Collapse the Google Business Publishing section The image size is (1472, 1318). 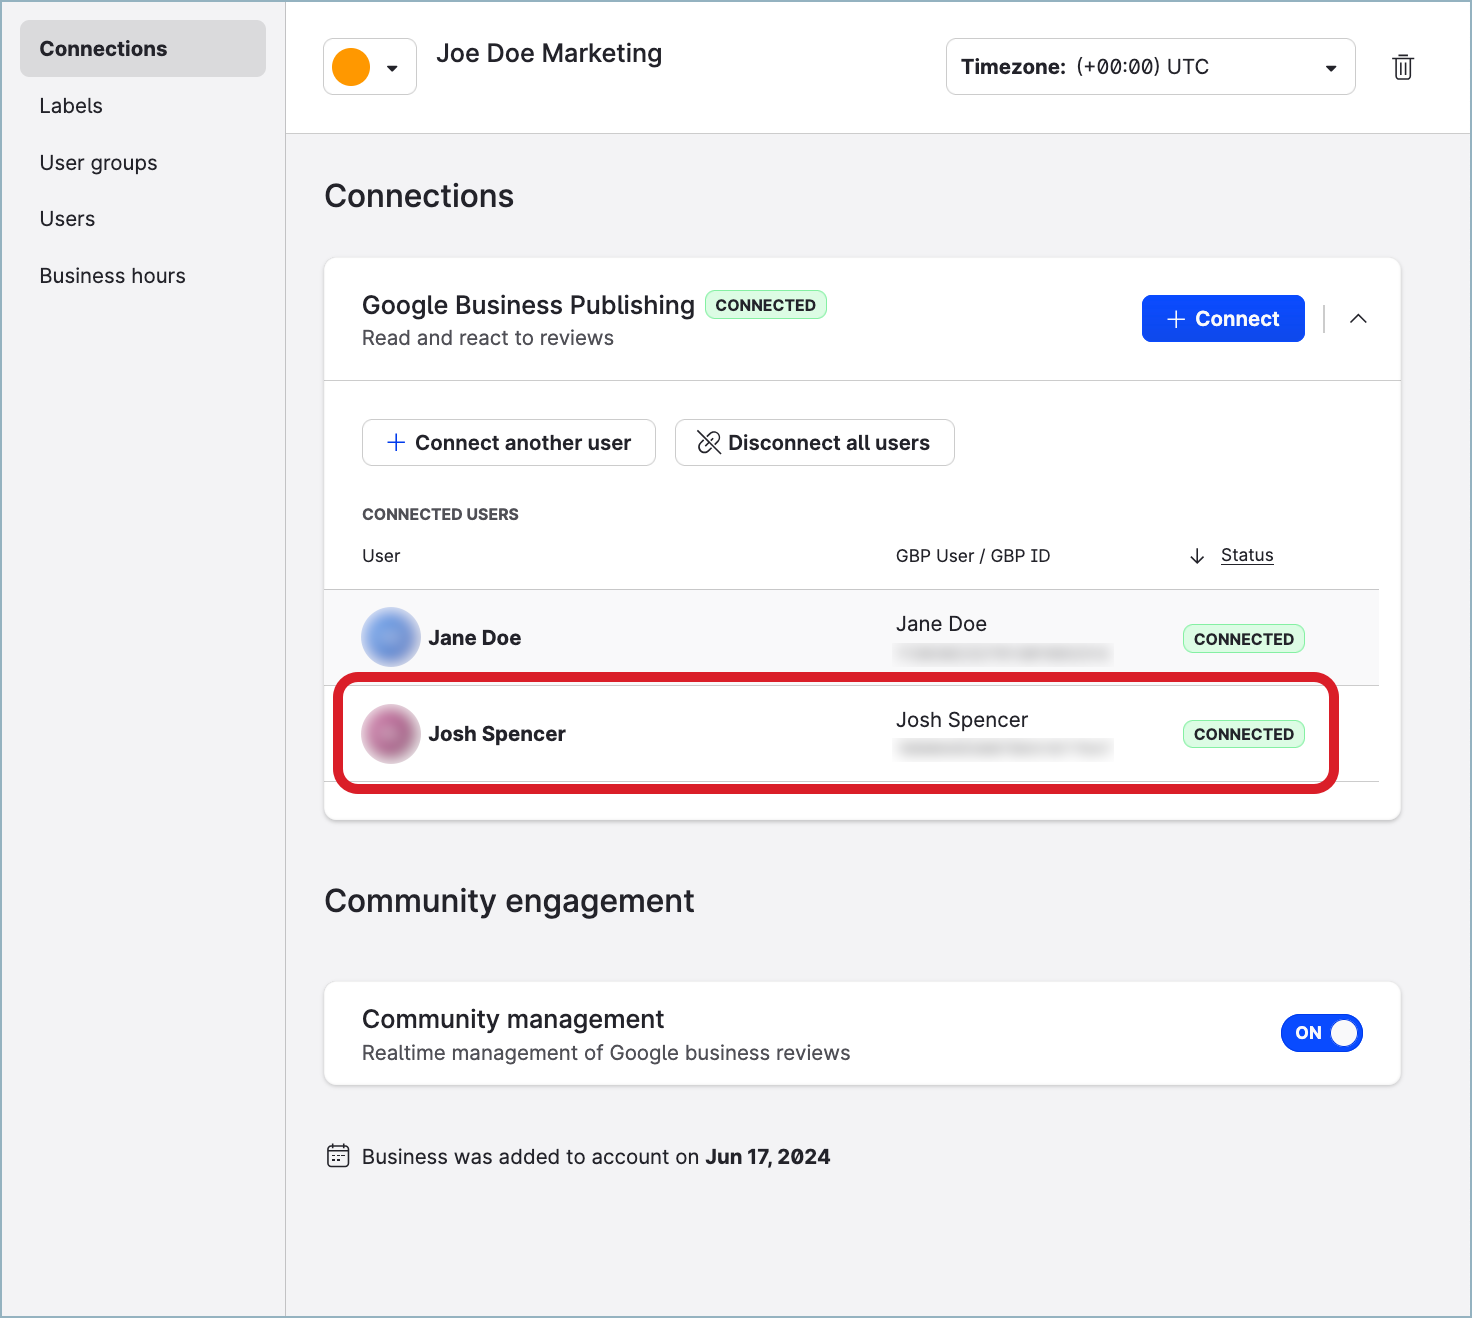(x=1357, y=319)
